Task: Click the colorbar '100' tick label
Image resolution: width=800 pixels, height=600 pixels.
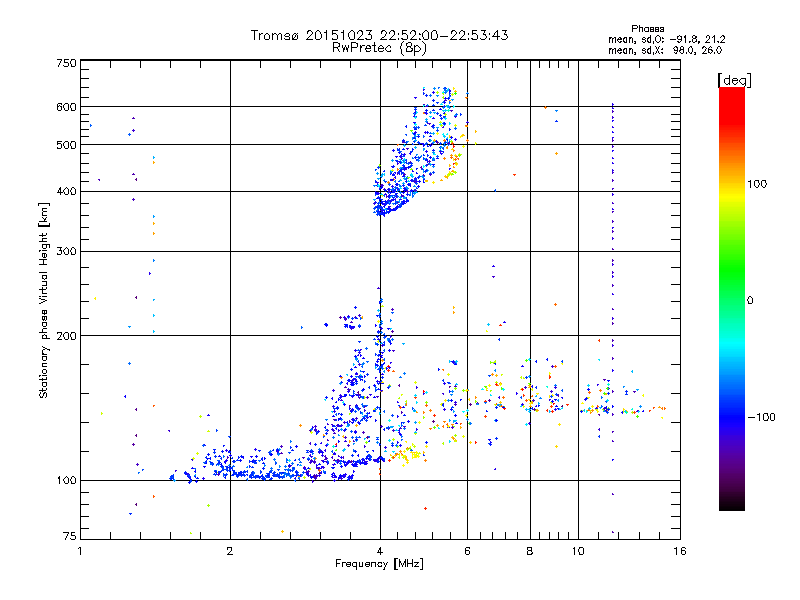Action: point(757,184)
